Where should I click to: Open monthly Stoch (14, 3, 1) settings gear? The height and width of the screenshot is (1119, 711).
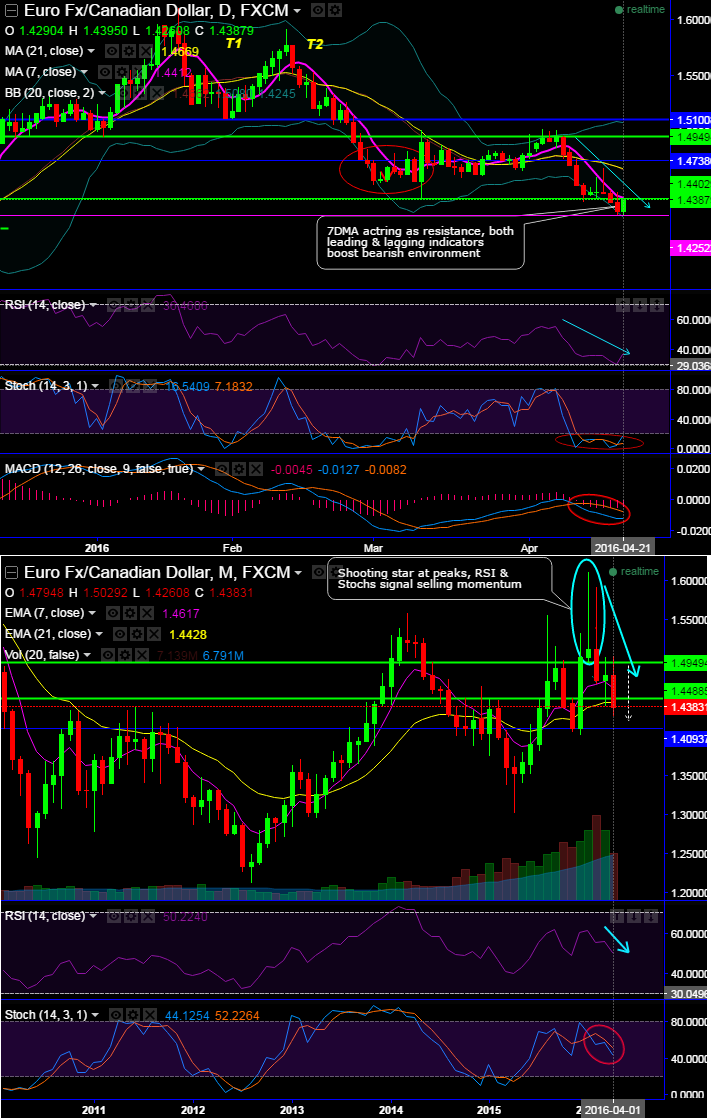pyautogui.click(x=133, y=1015)
